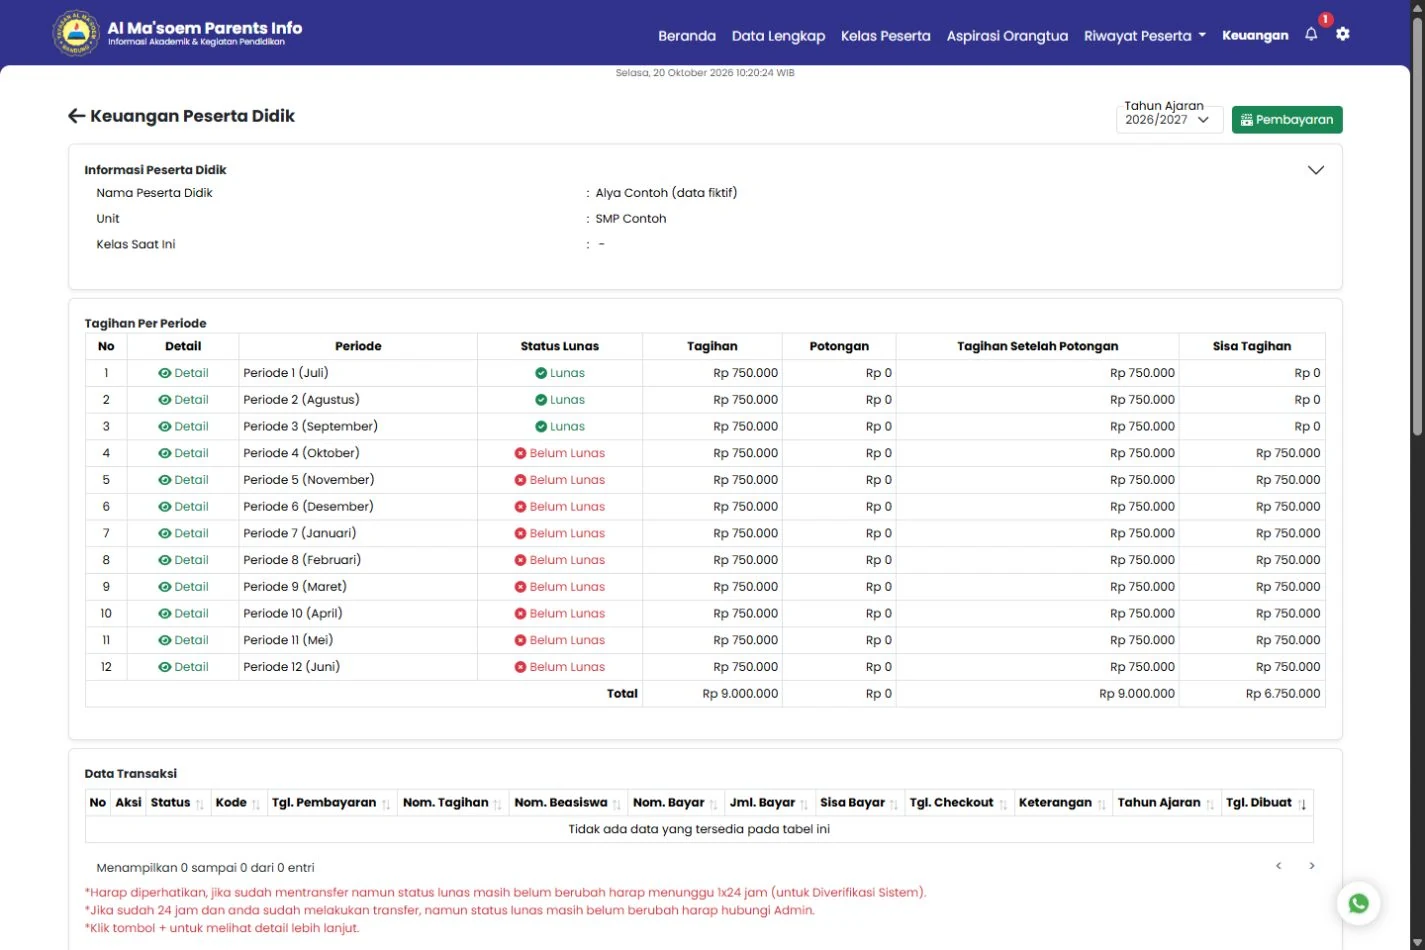This screenshot has height=950, width=1425.
Task: Sort by Nom. Tagihan column
Action: pyautogui.click(x=452, y=803)
